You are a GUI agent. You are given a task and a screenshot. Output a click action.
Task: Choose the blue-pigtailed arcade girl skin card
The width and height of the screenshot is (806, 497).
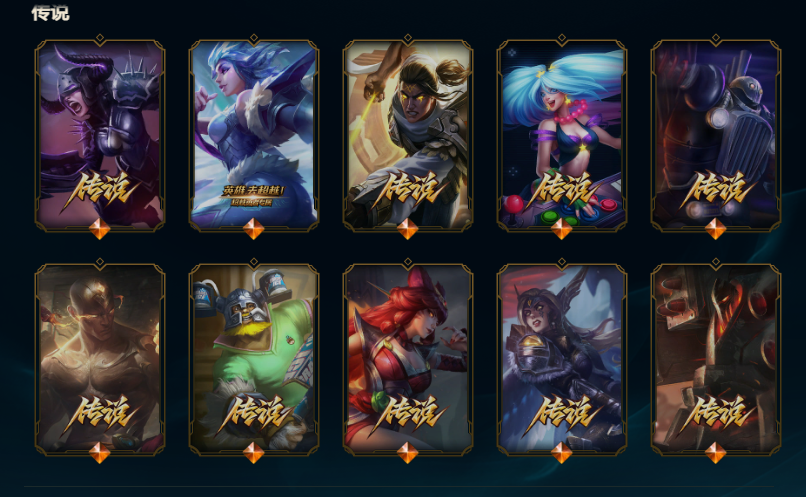pos(562,135)
